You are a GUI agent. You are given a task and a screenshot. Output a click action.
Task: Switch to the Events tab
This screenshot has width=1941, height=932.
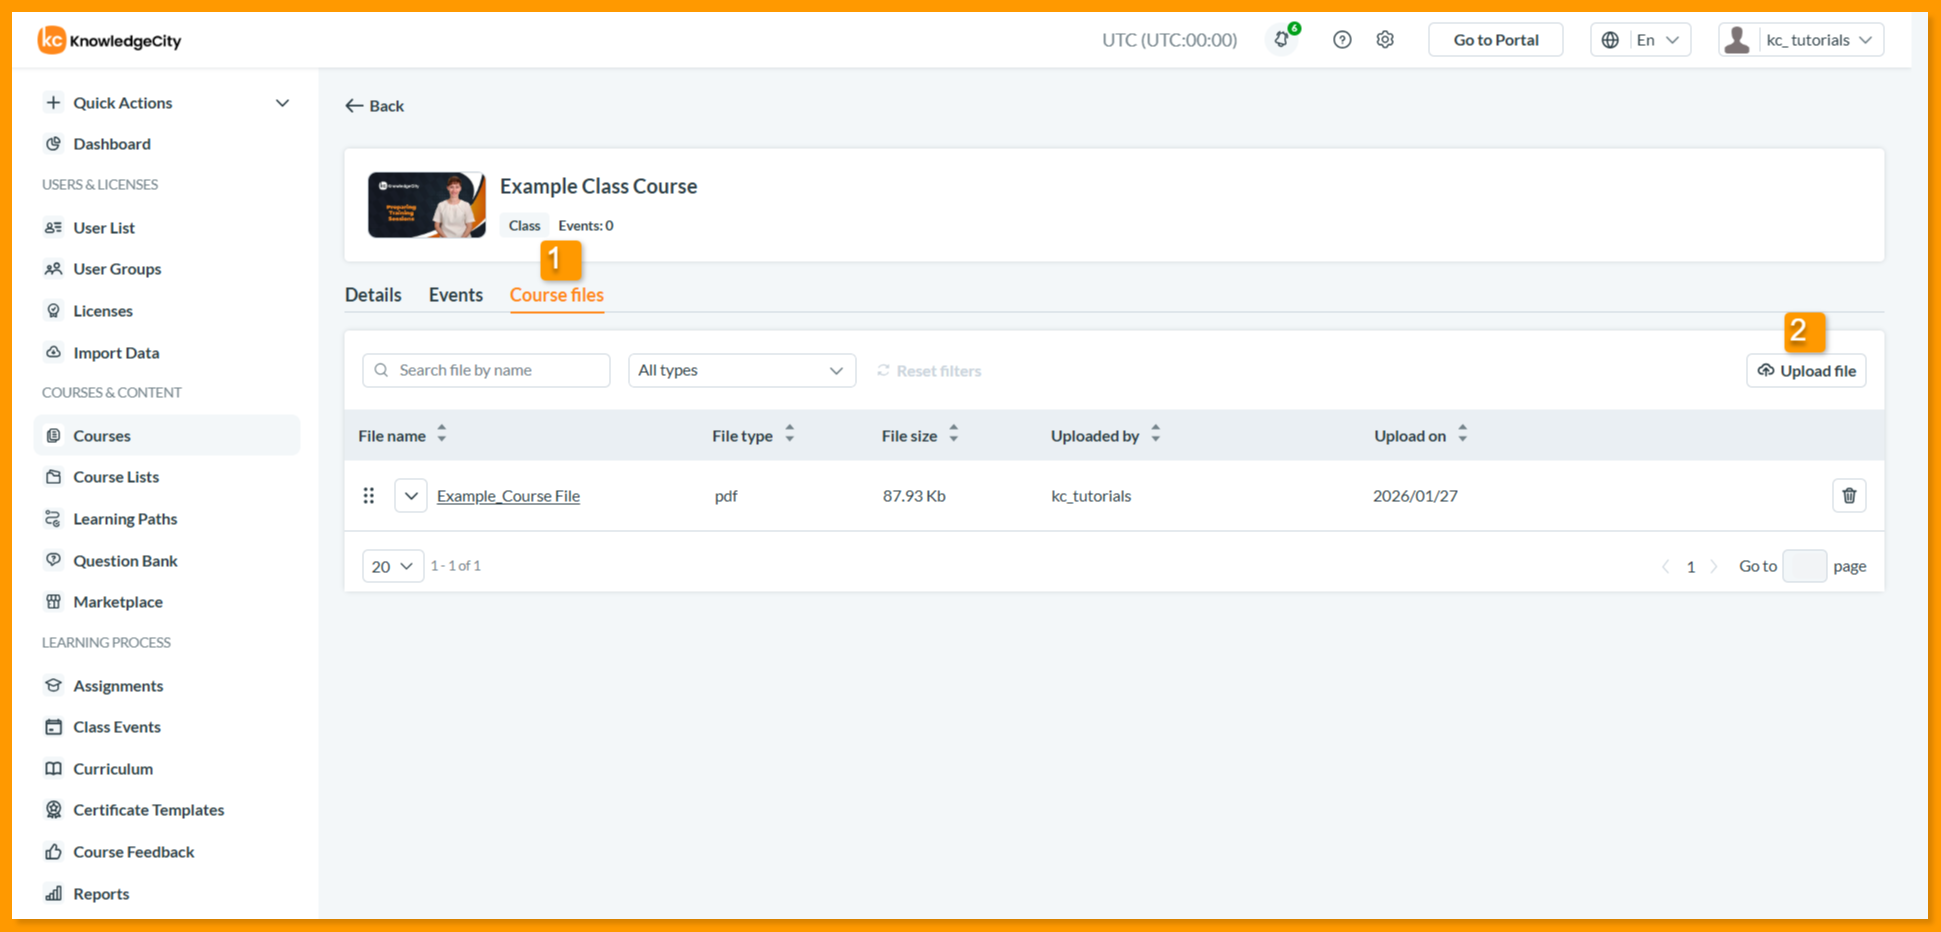coord(456,295)
